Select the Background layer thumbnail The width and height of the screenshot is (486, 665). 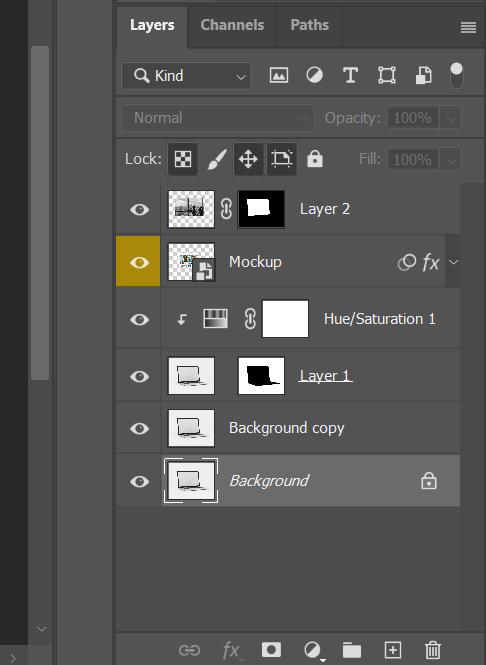pyautogui.click(x=191, y=481)
